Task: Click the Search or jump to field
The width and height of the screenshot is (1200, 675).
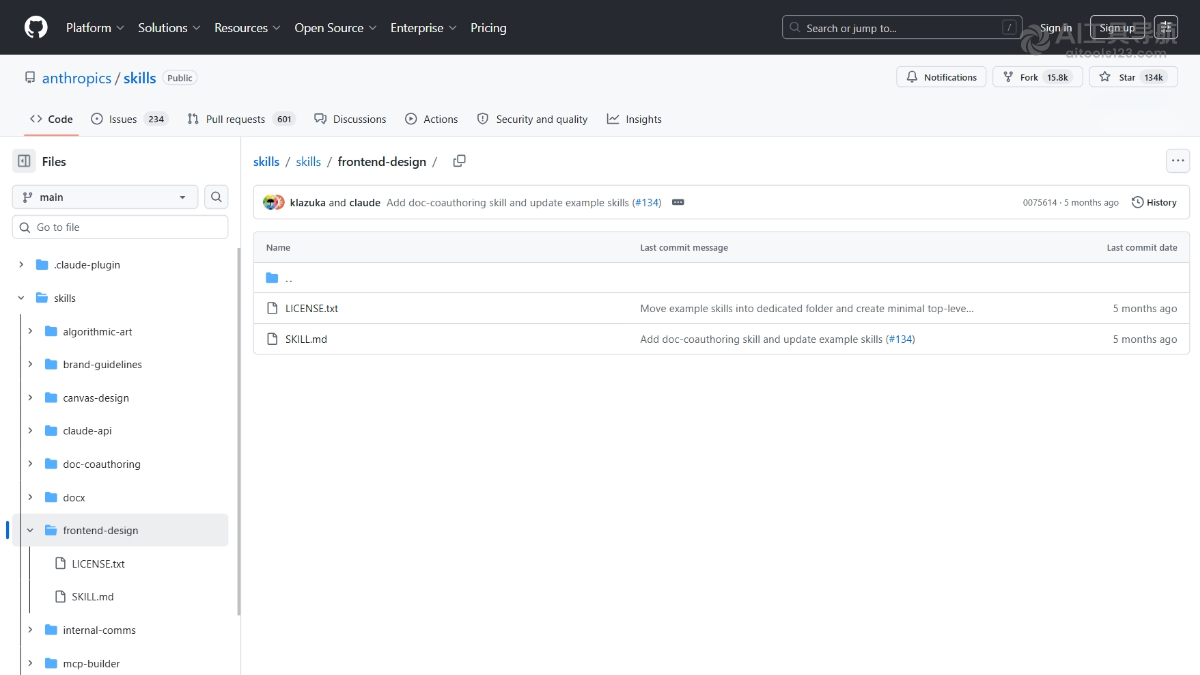Action: [903, 28]
